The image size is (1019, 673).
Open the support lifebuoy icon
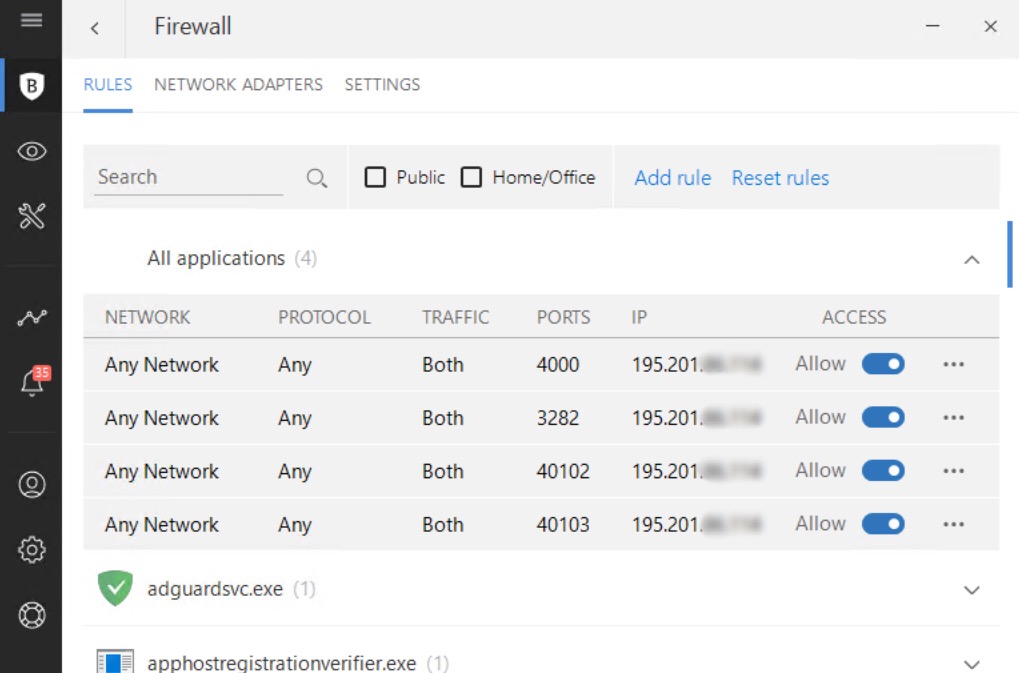[32, 614]
